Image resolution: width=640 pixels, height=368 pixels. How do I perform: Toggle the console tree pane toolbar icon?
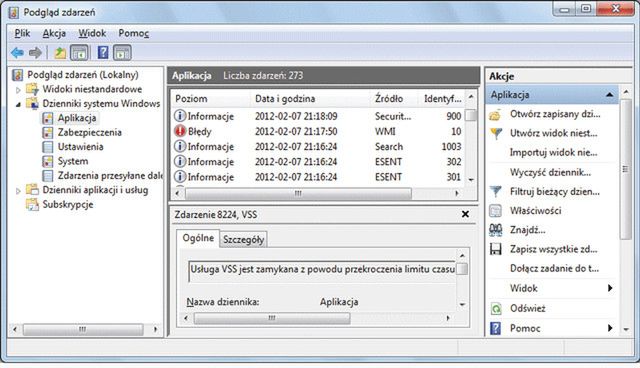click(x=79, y=53)
